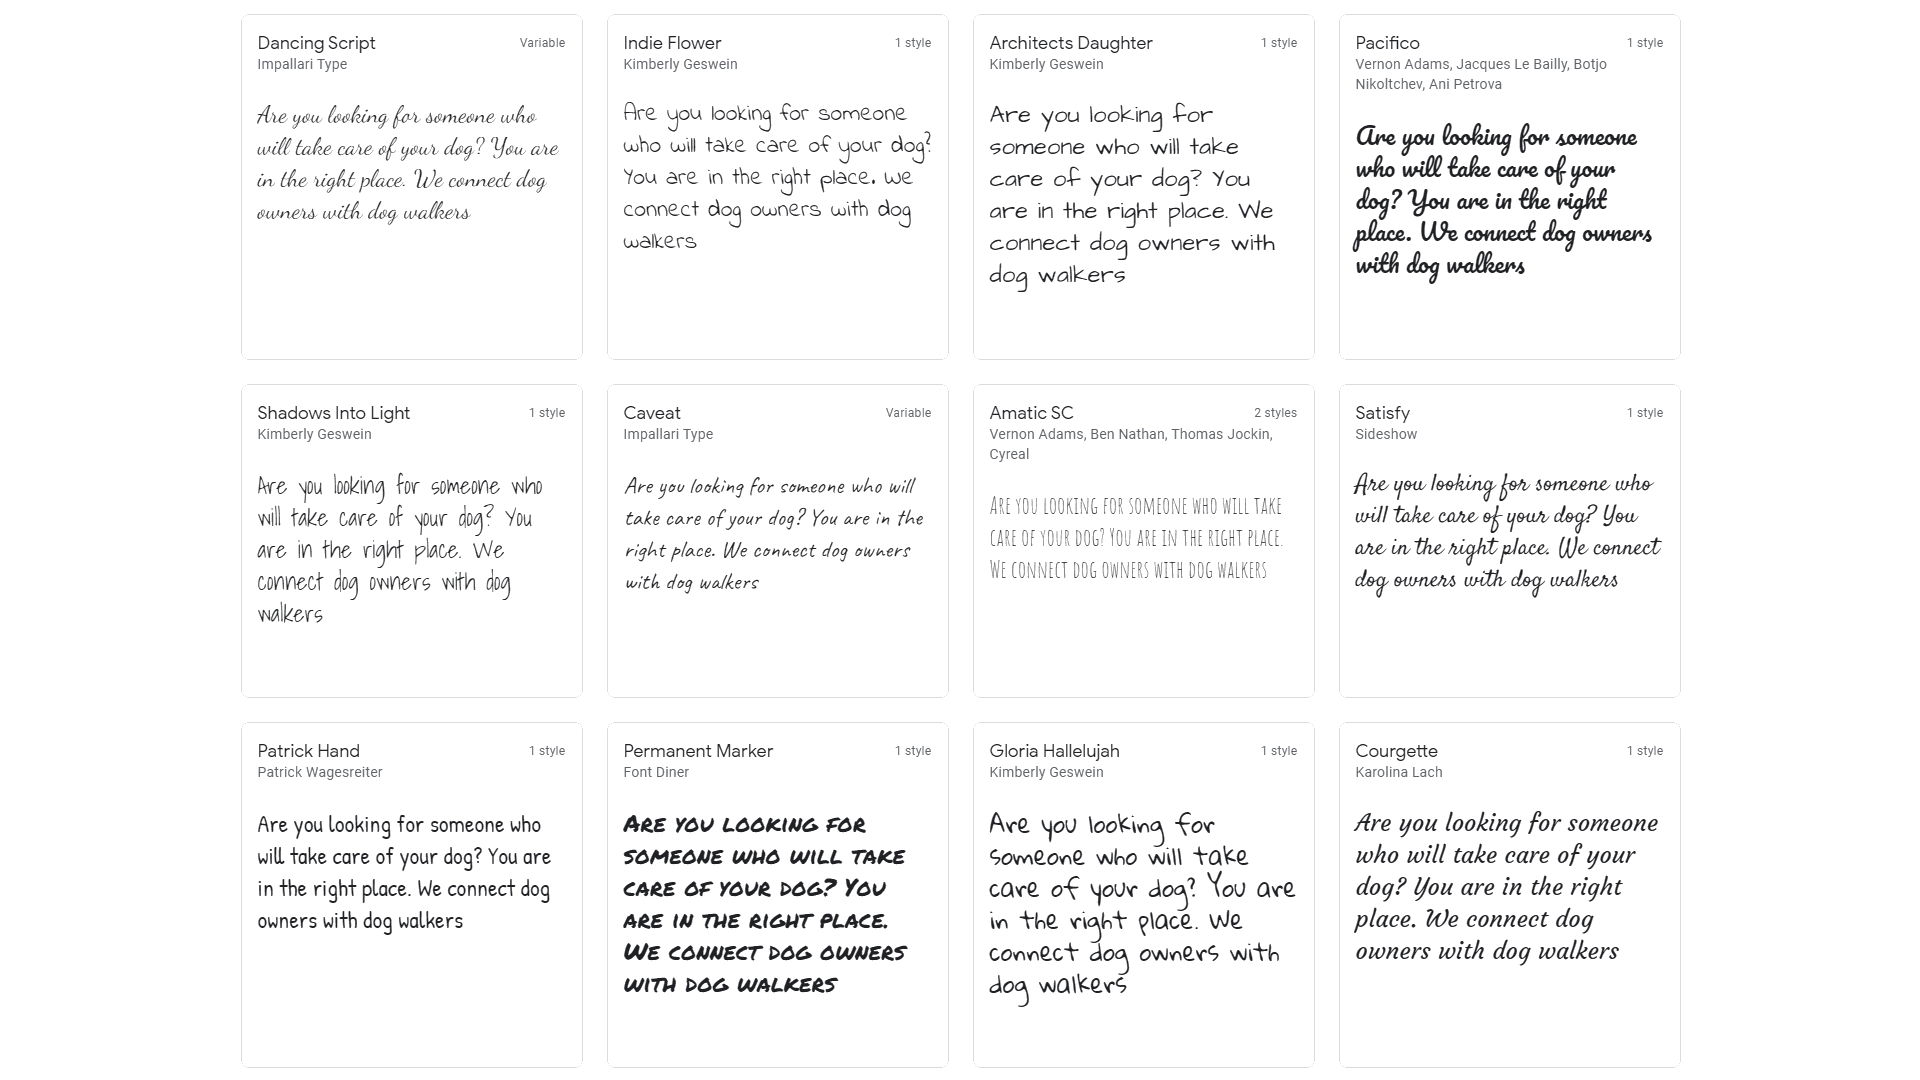
Task: Click Impallari Type under Caveat
Action: pos(668,434)
